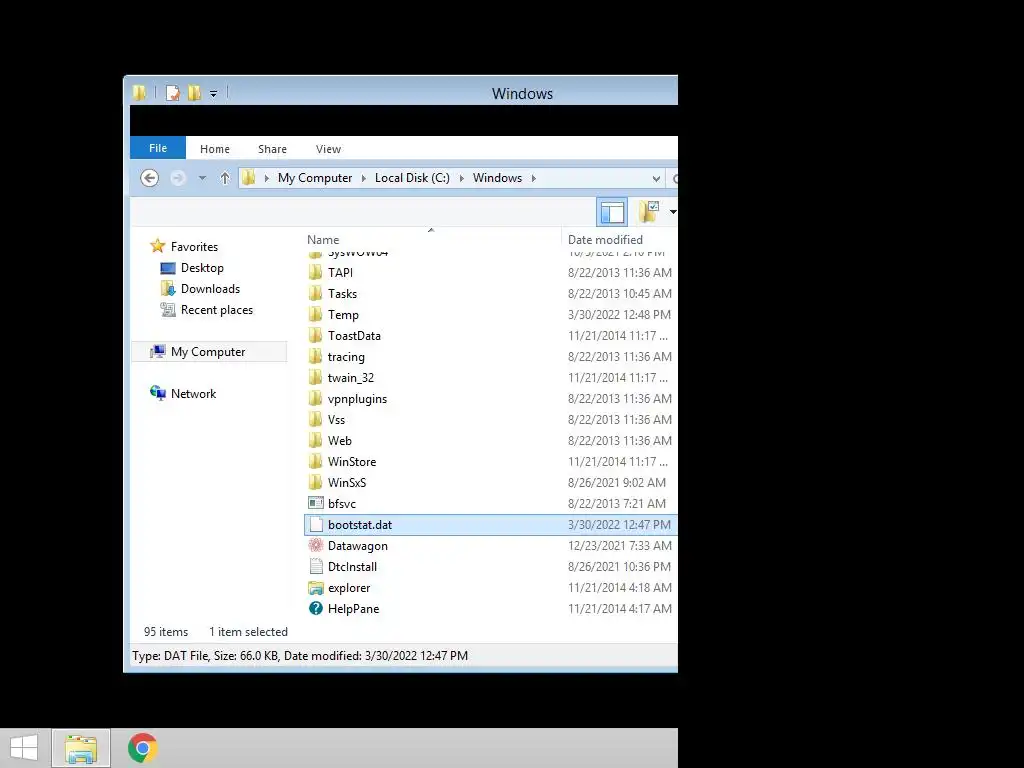1024x768 pixels.
Task: Click bfsvc date 8/22/2013 7:21 AM
Action: (616, 504)
